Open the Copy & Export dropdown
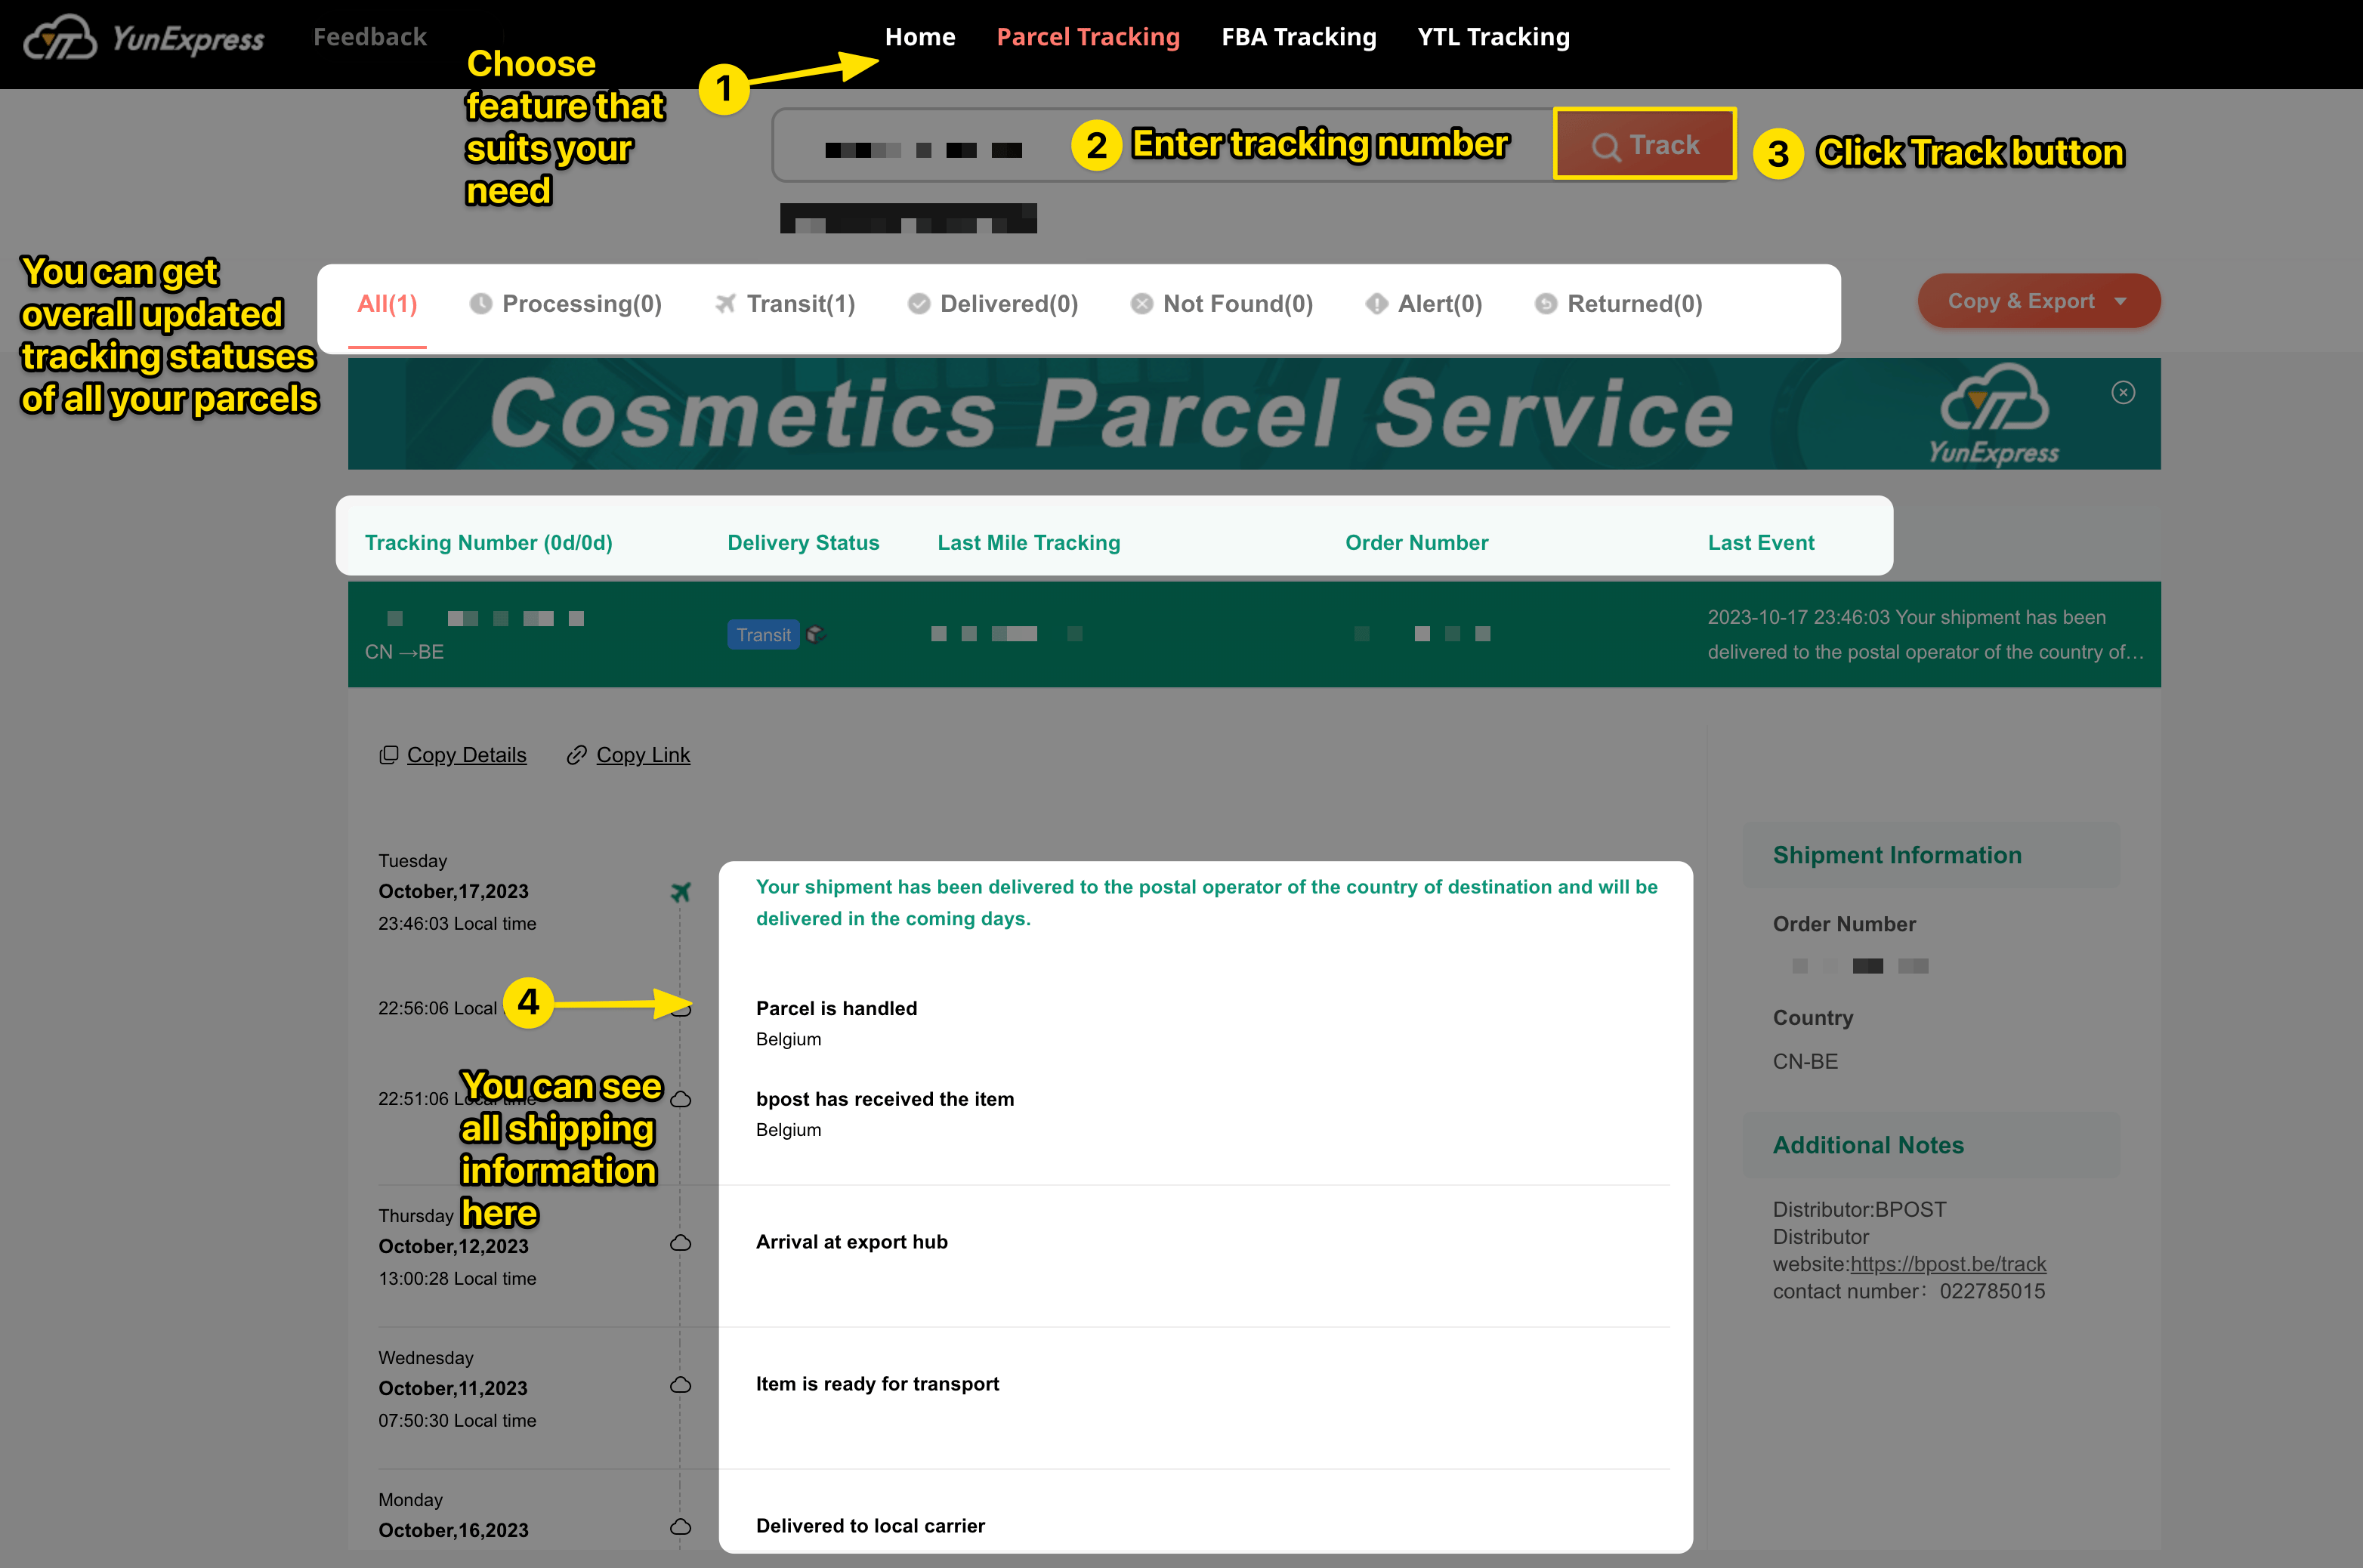Image resolution: width=2363 pixels, height=1568 pixels. (x=2039, y=301)
